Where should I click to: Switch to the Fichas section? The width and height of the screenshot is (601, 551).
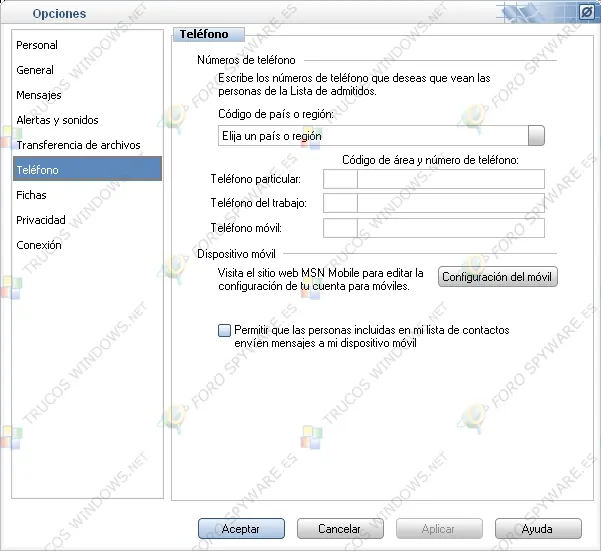point(32,195)
